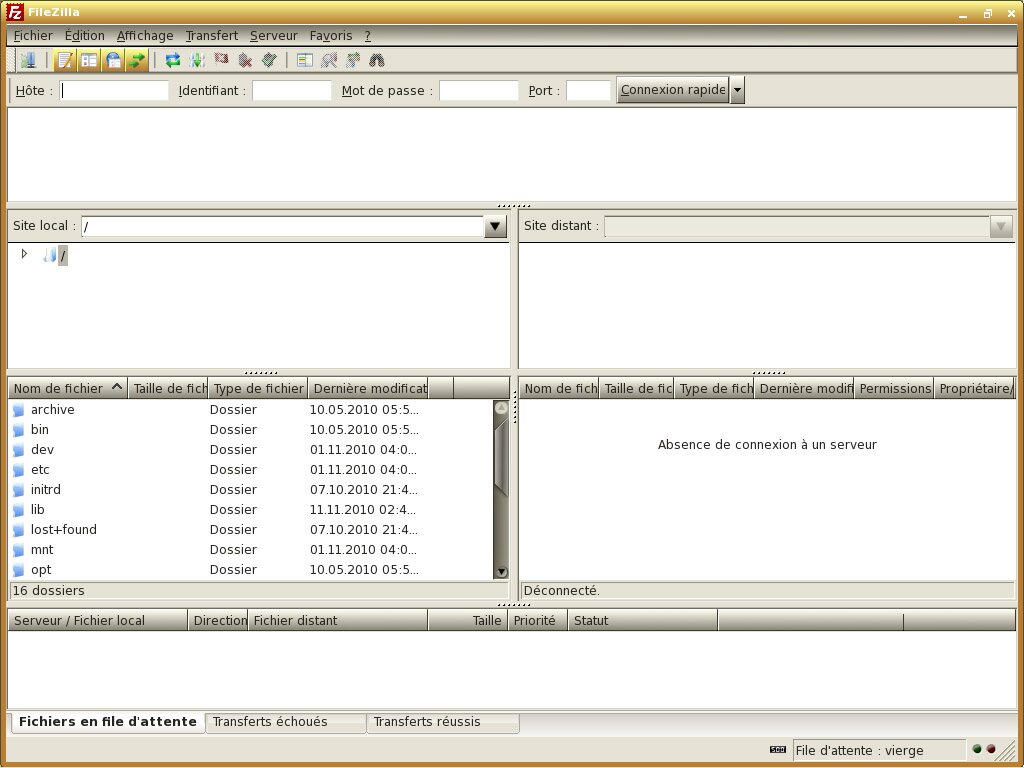Open the Site distant path dropdown

(1001, 227)
